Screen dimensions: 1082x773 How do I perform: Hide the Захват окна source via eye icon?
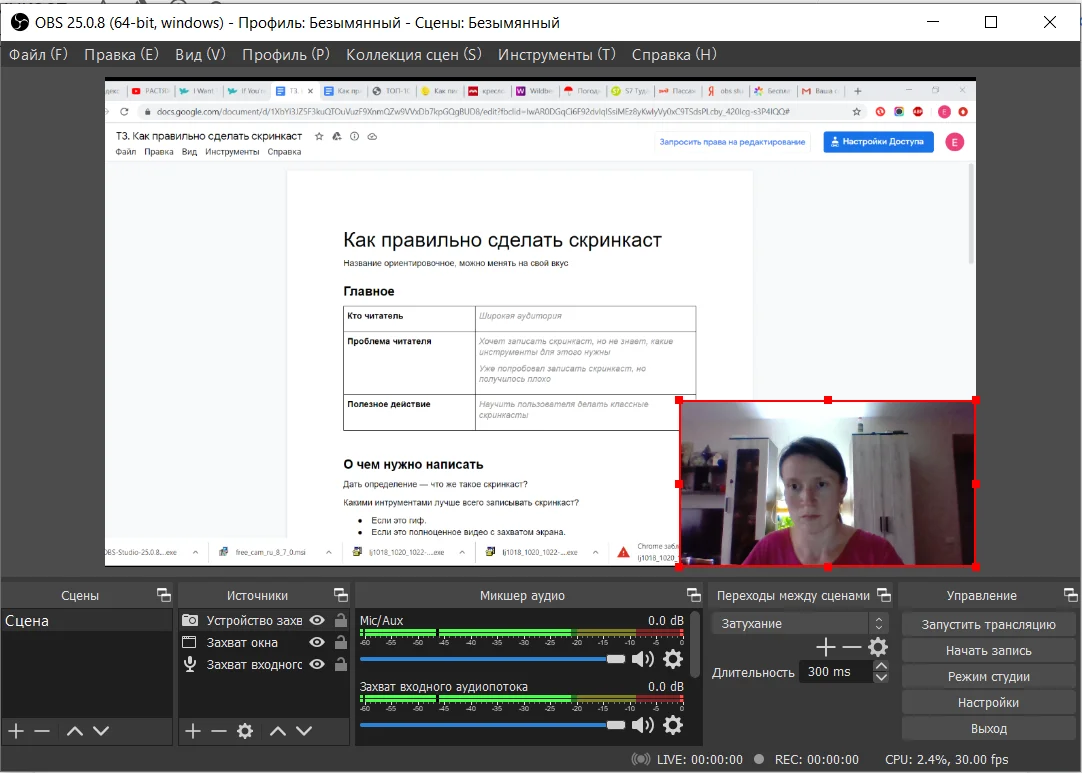click(x=317, y=643)
